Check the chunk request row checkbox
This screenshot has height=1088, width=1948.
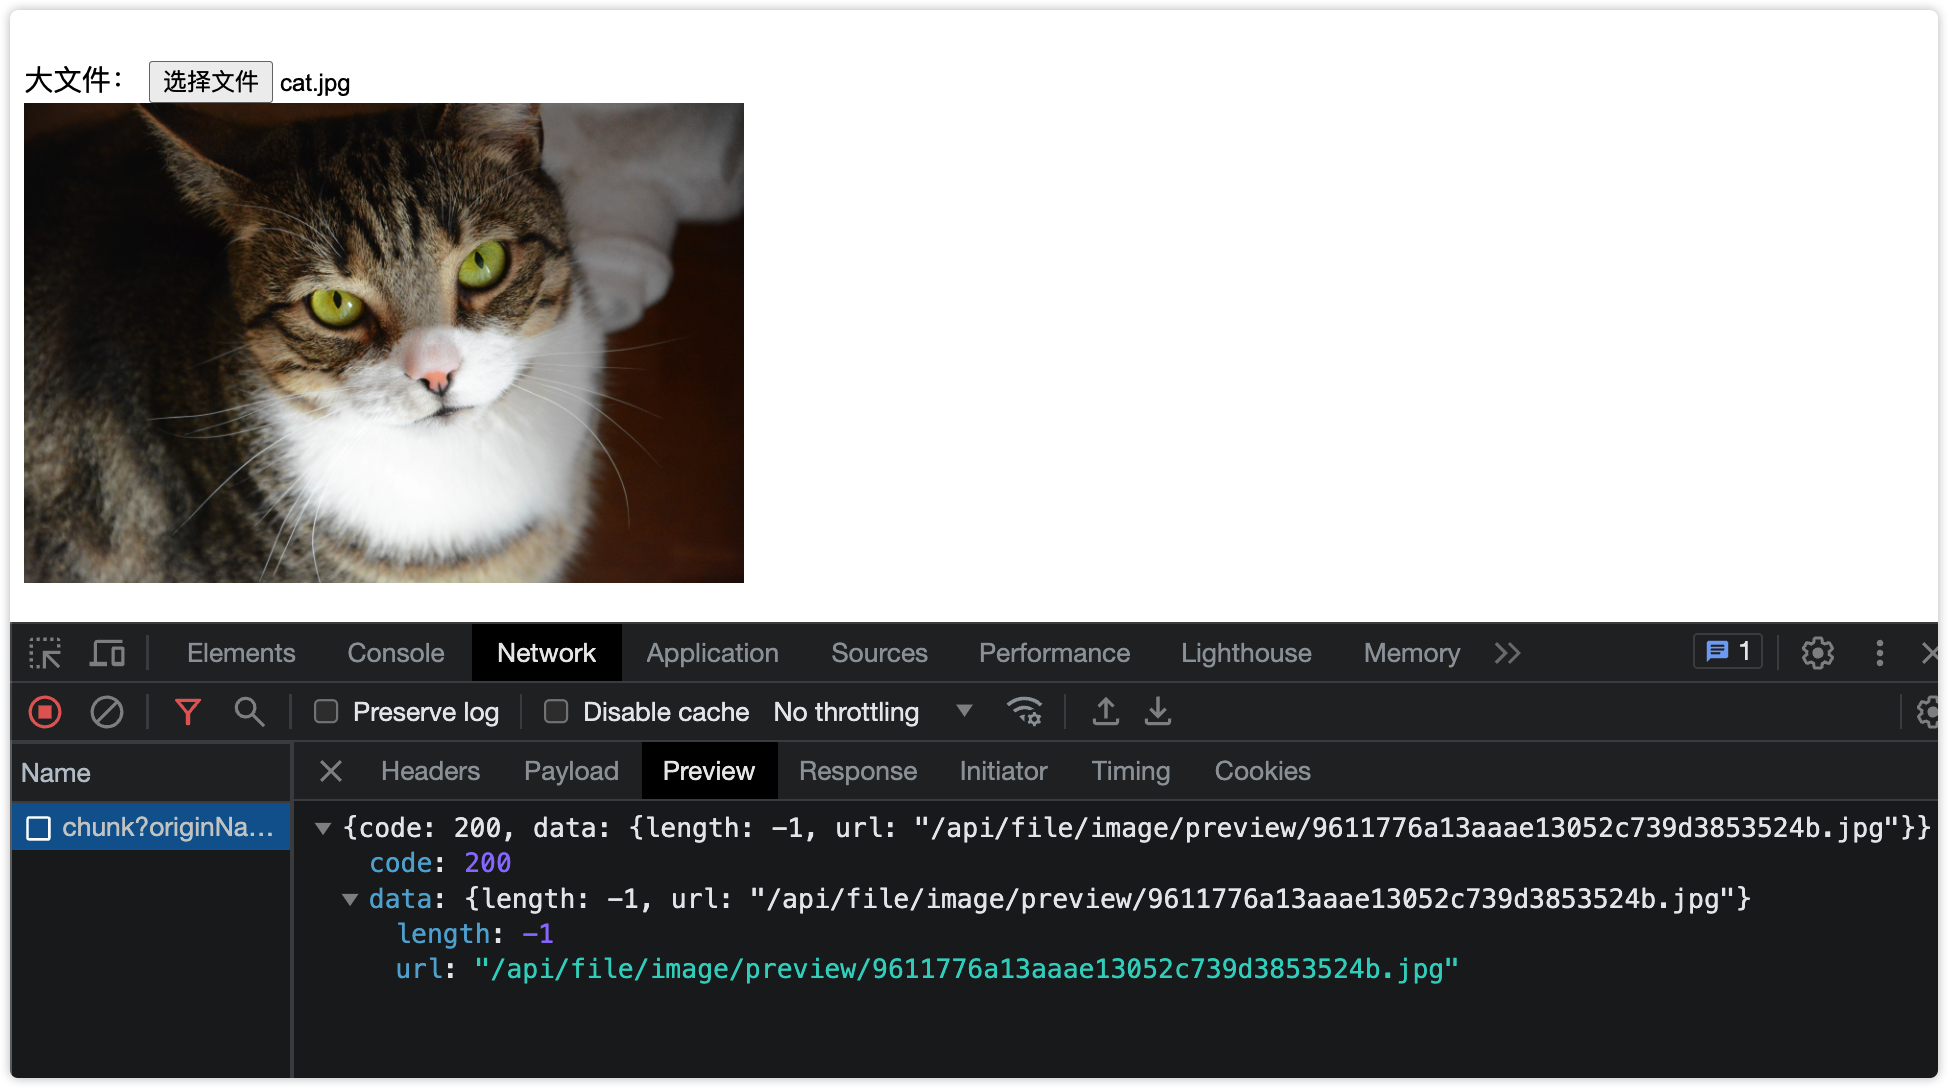coord(38,828)
